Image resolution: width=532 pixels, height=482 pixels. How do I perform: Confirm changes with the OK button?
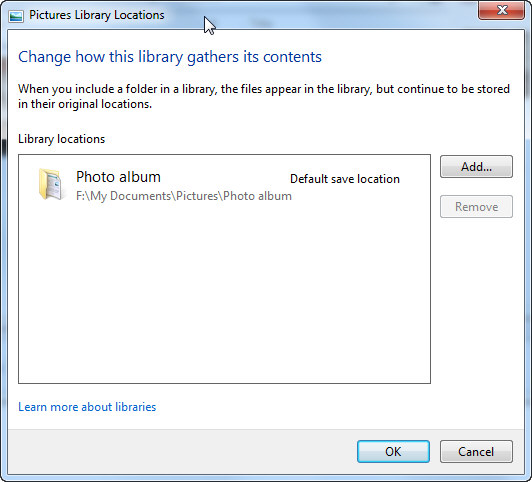coord(393,451)
